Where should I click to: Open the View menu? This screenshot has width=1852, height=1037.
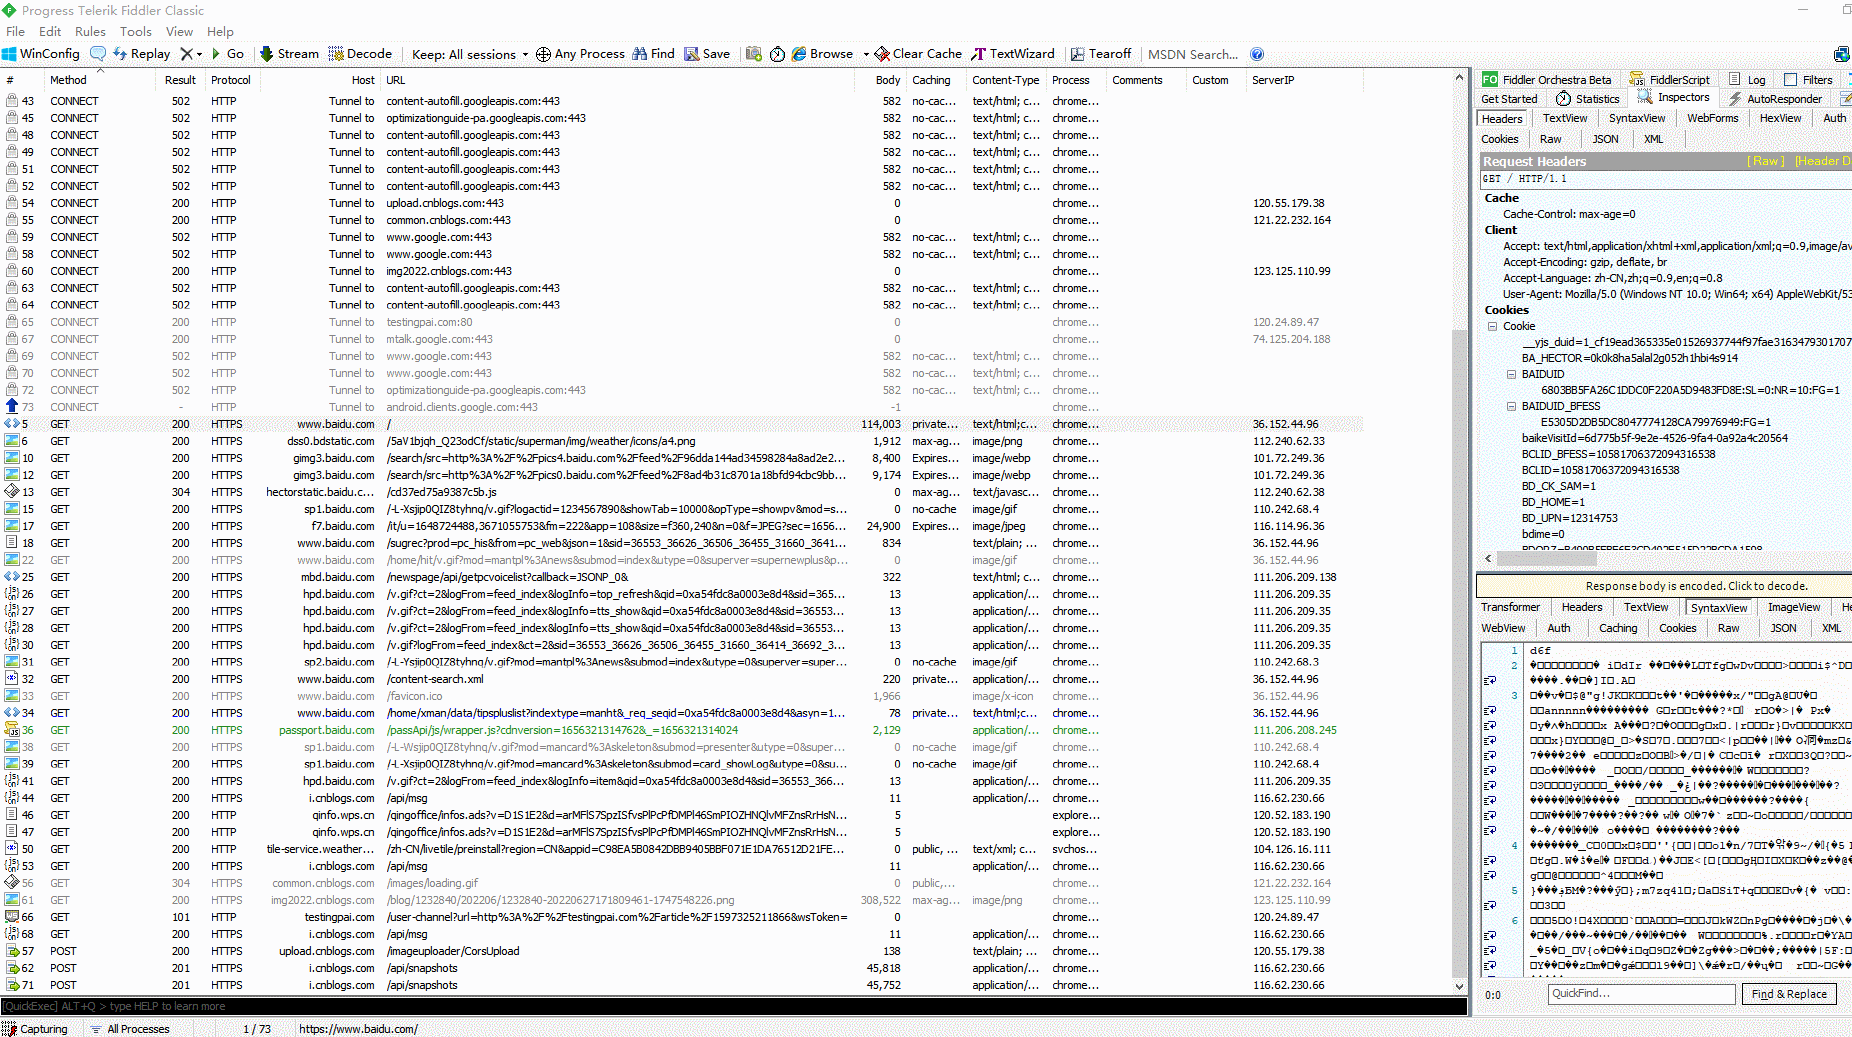[179, 32]
